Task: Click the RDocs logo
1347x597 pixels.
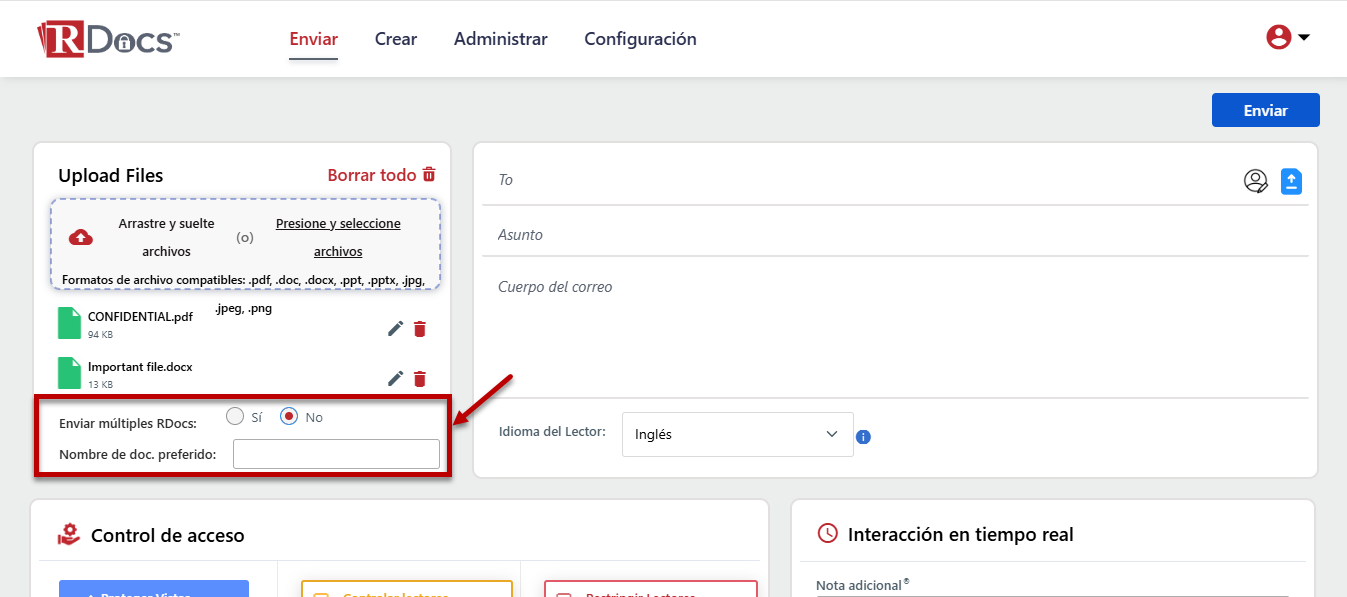Action: 109,40
